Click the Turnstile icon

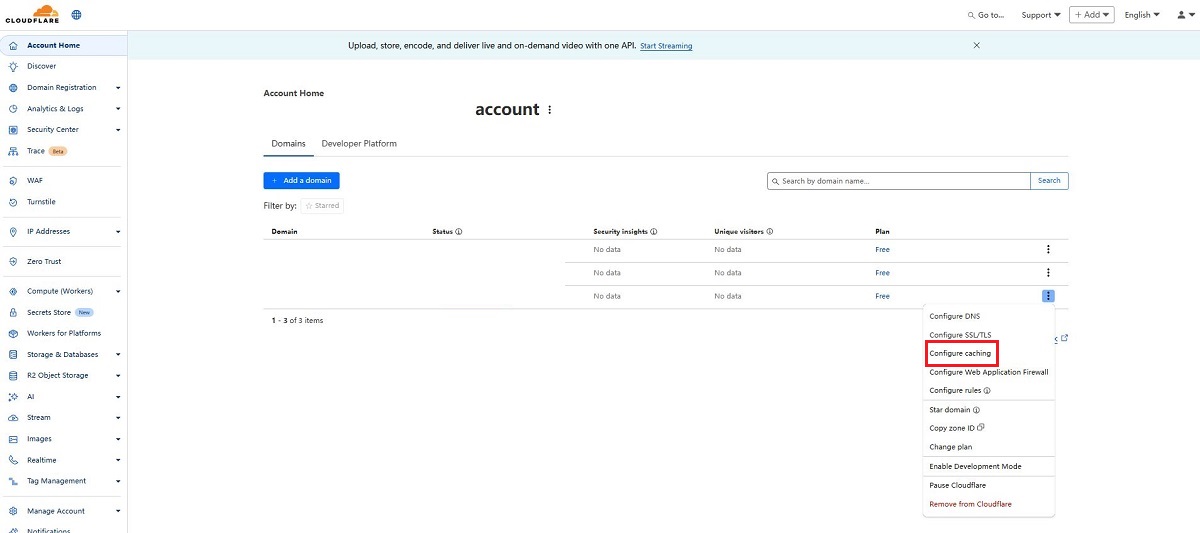pos(13,201)
